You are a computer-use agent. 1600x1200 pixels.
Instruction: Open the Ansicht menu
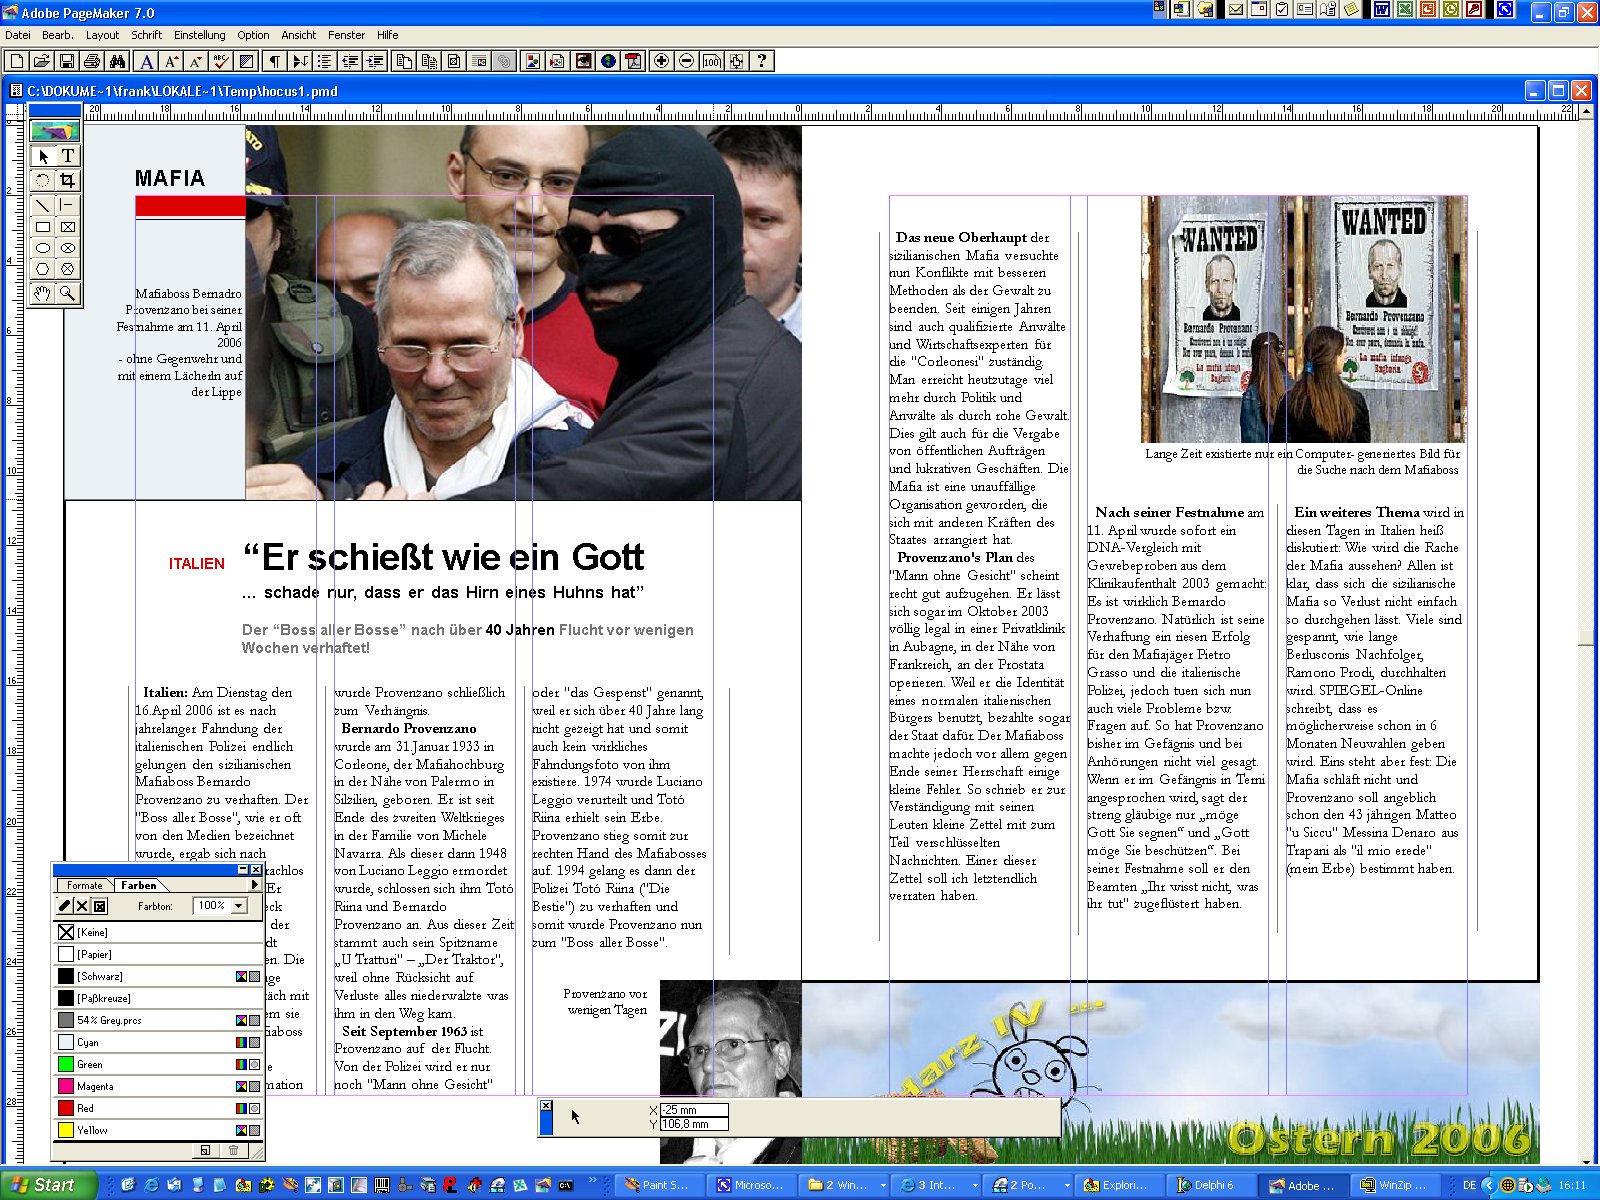(298, 35)
